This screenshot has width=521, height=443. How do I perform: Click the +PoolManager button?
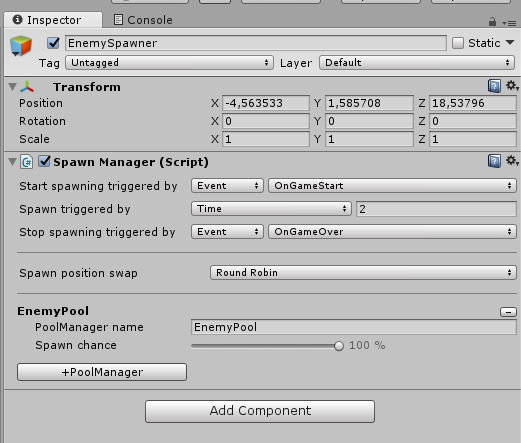tap(102, 372)
